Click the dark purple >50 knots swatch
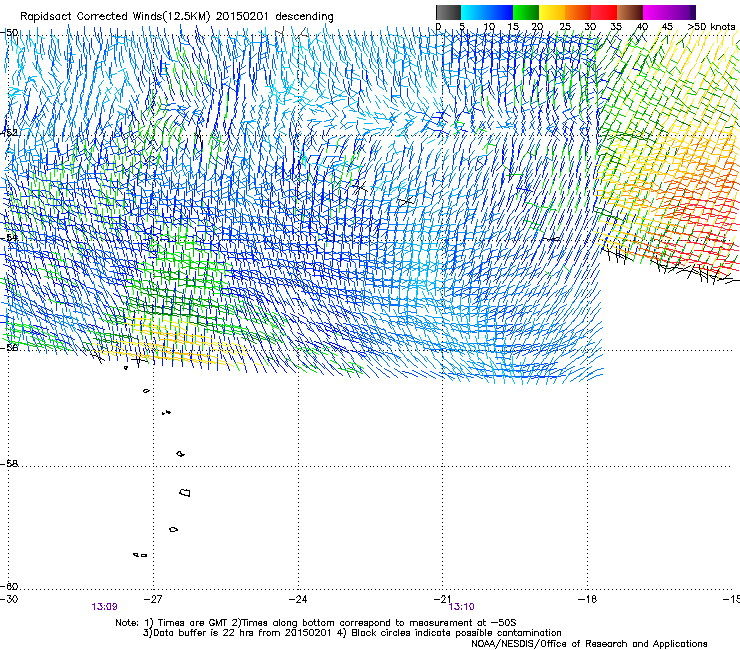 click(691, 12)
